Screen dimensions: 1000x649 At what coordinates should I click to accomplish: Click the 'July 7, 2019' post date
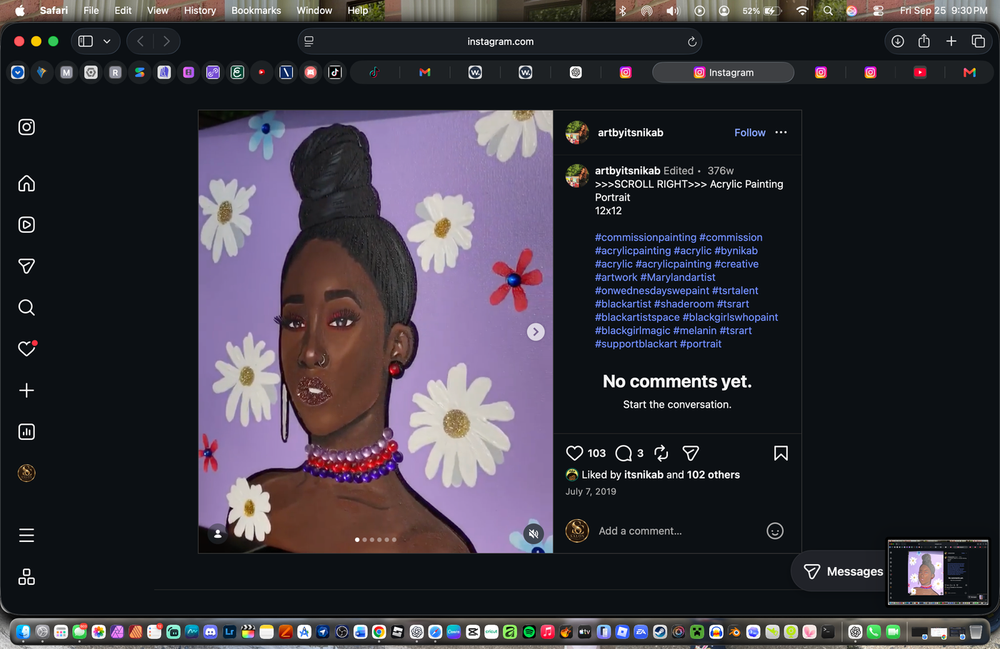[591, 492]
